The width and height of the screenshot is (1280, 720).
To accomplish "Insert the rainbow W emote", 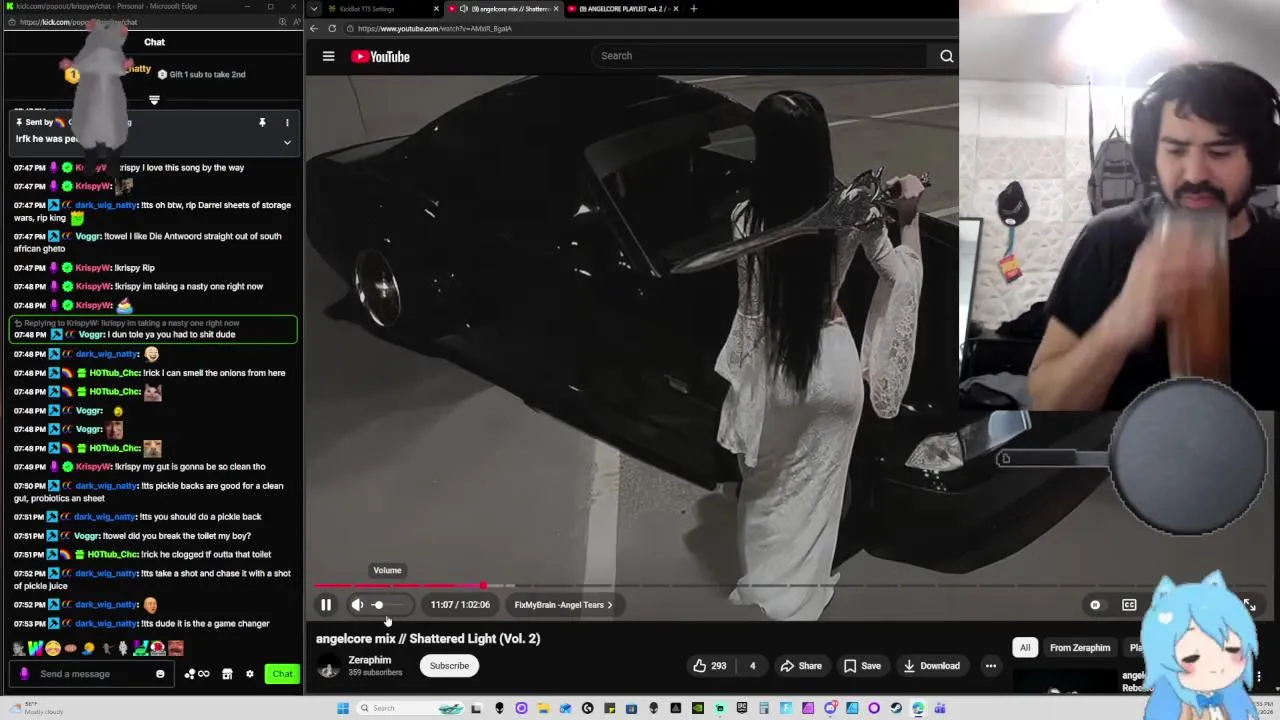I will click(35, 648).
